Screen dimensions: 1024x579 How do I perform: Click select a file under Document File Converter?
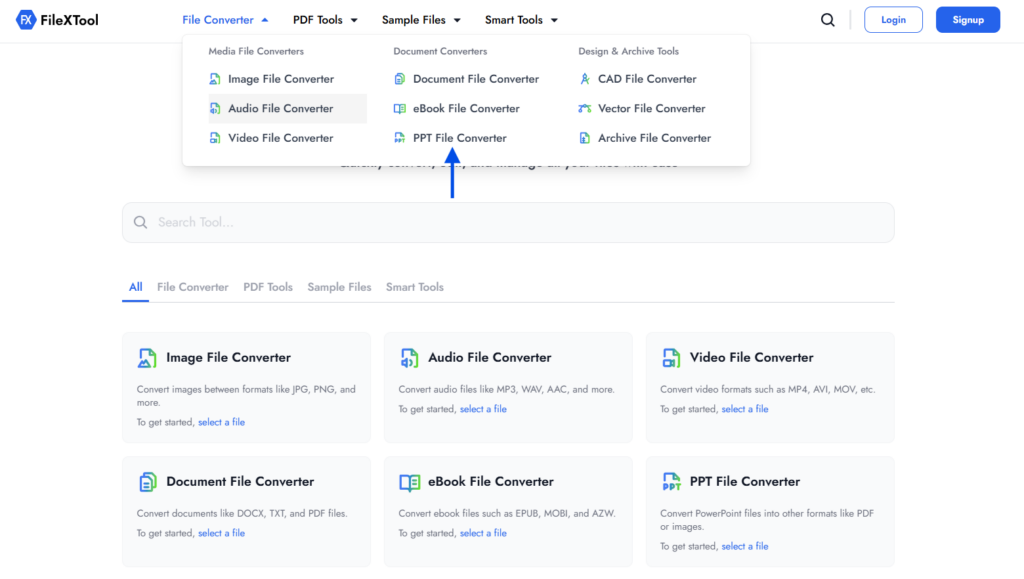221,533
